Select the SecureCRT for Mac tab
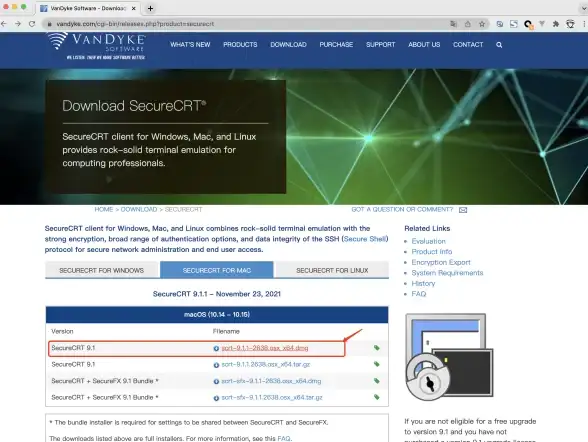This screenshot has height=442, width=588. (217, 270)
